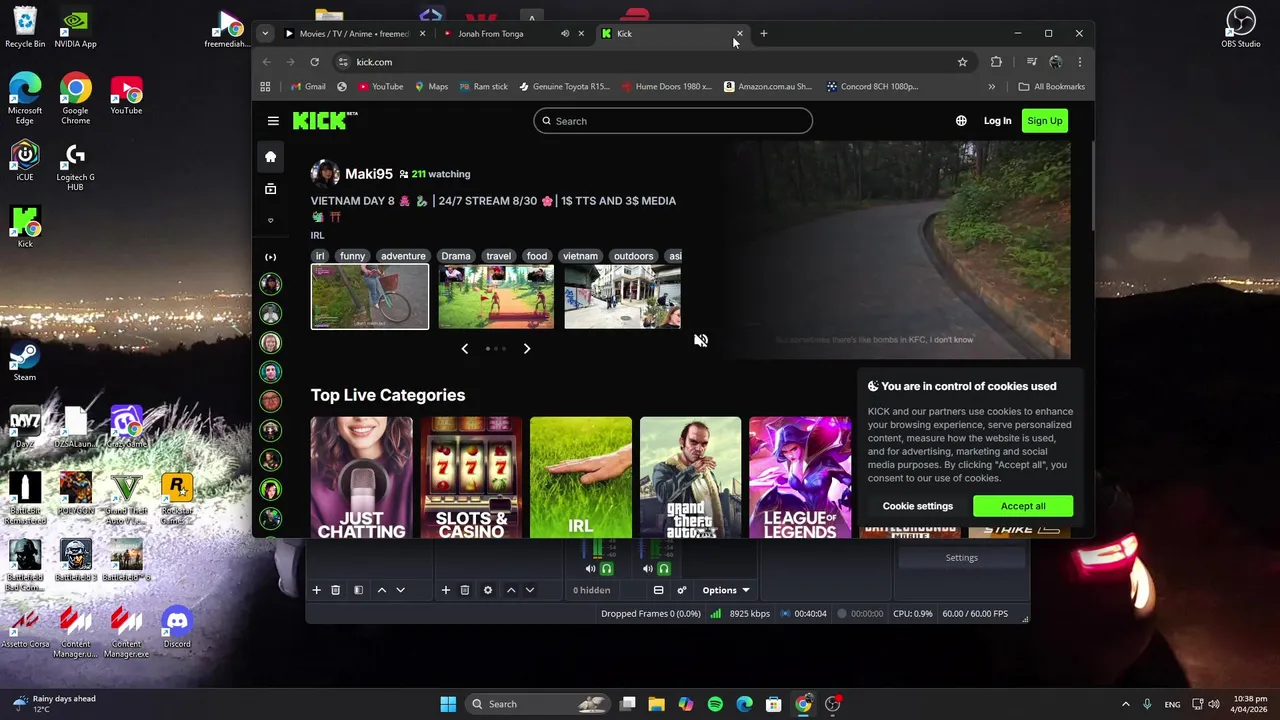Open the OBS Studio desktop shortcut
This screenshot has width=1280, height=720.
point(1241,27)
